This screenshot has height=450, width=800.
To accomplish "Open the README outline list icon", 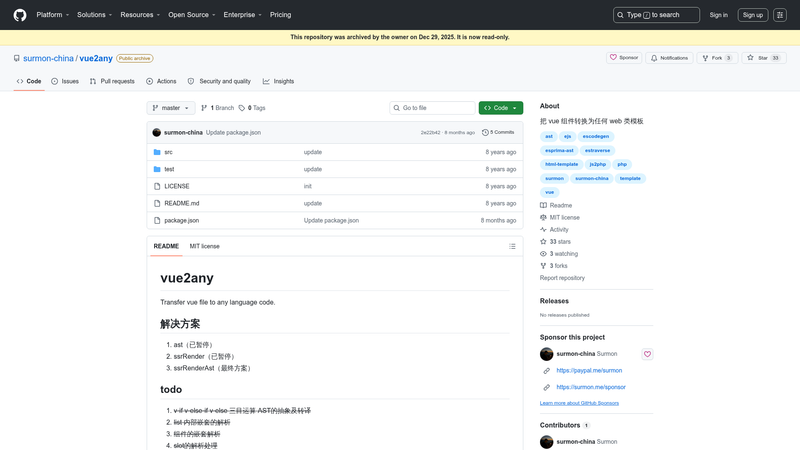I will click(512, 246).
